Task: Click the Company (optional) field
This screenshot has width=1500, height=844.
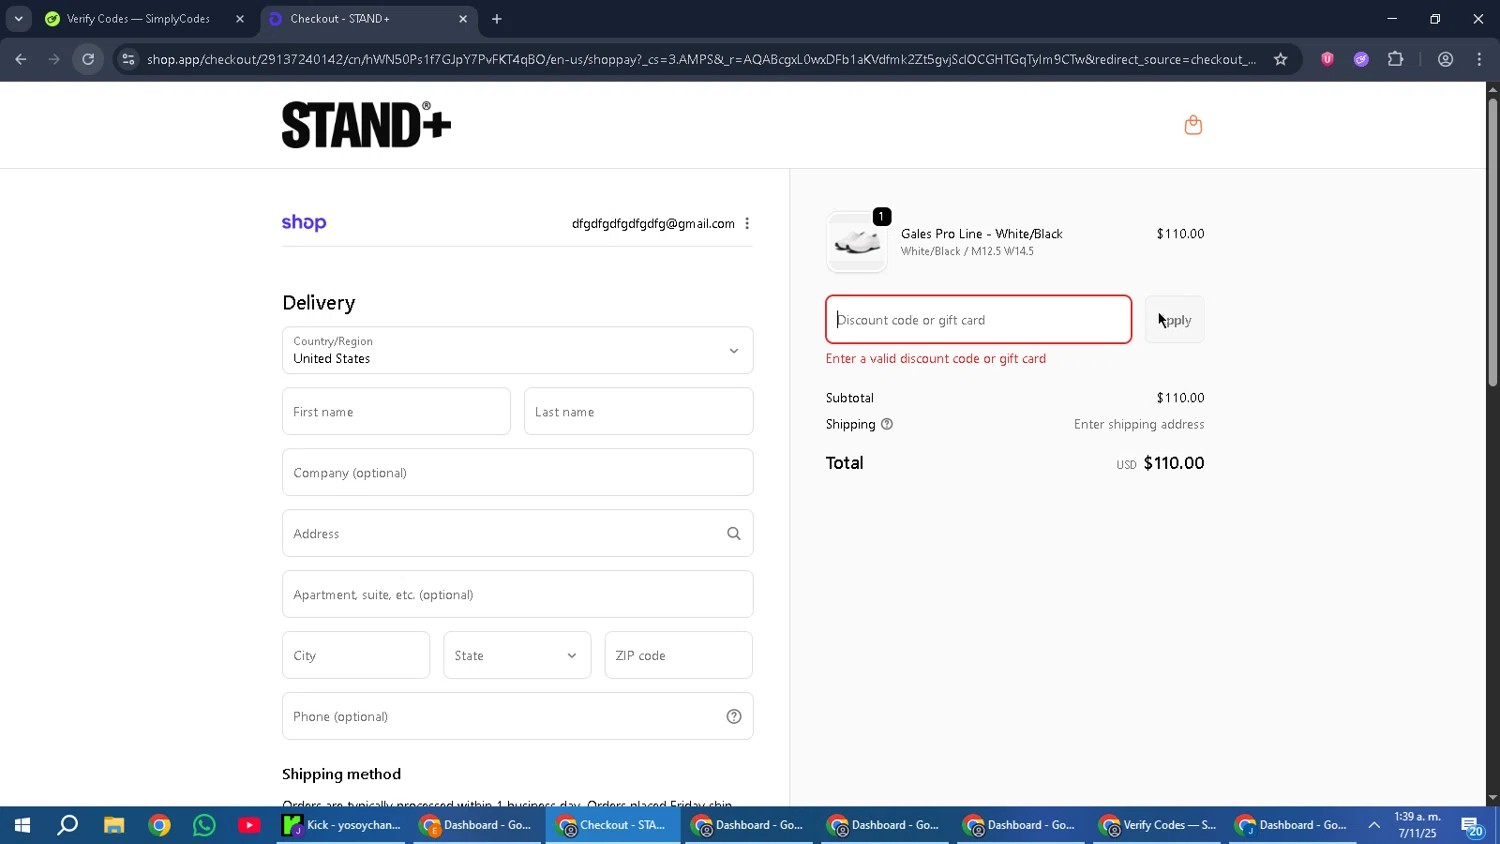Action: [x=517, y=473]
